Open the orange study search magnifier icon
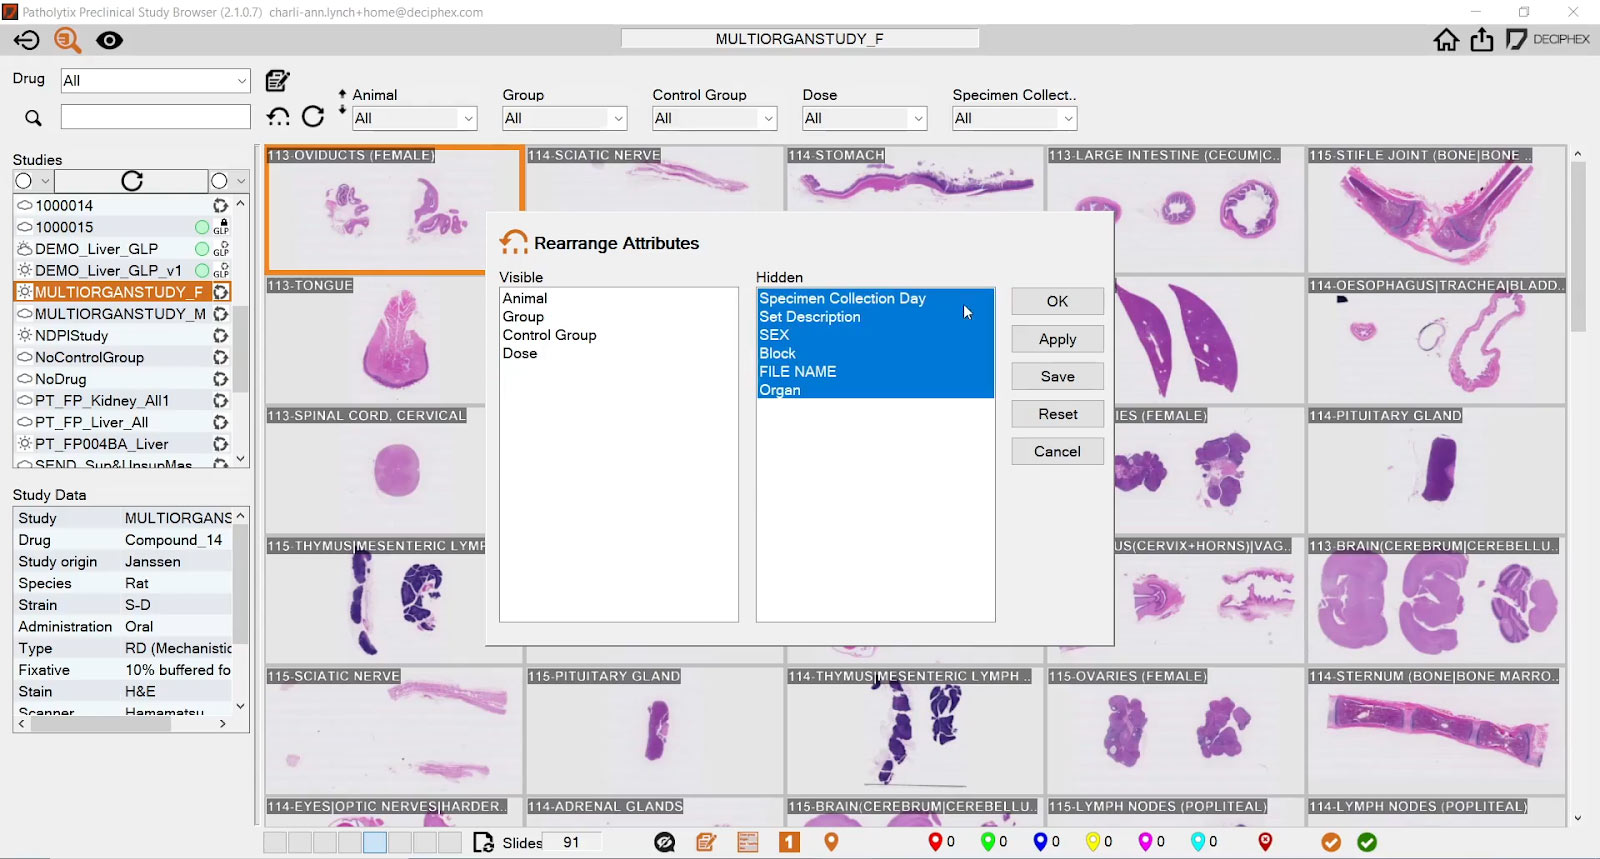 point(67,40)
